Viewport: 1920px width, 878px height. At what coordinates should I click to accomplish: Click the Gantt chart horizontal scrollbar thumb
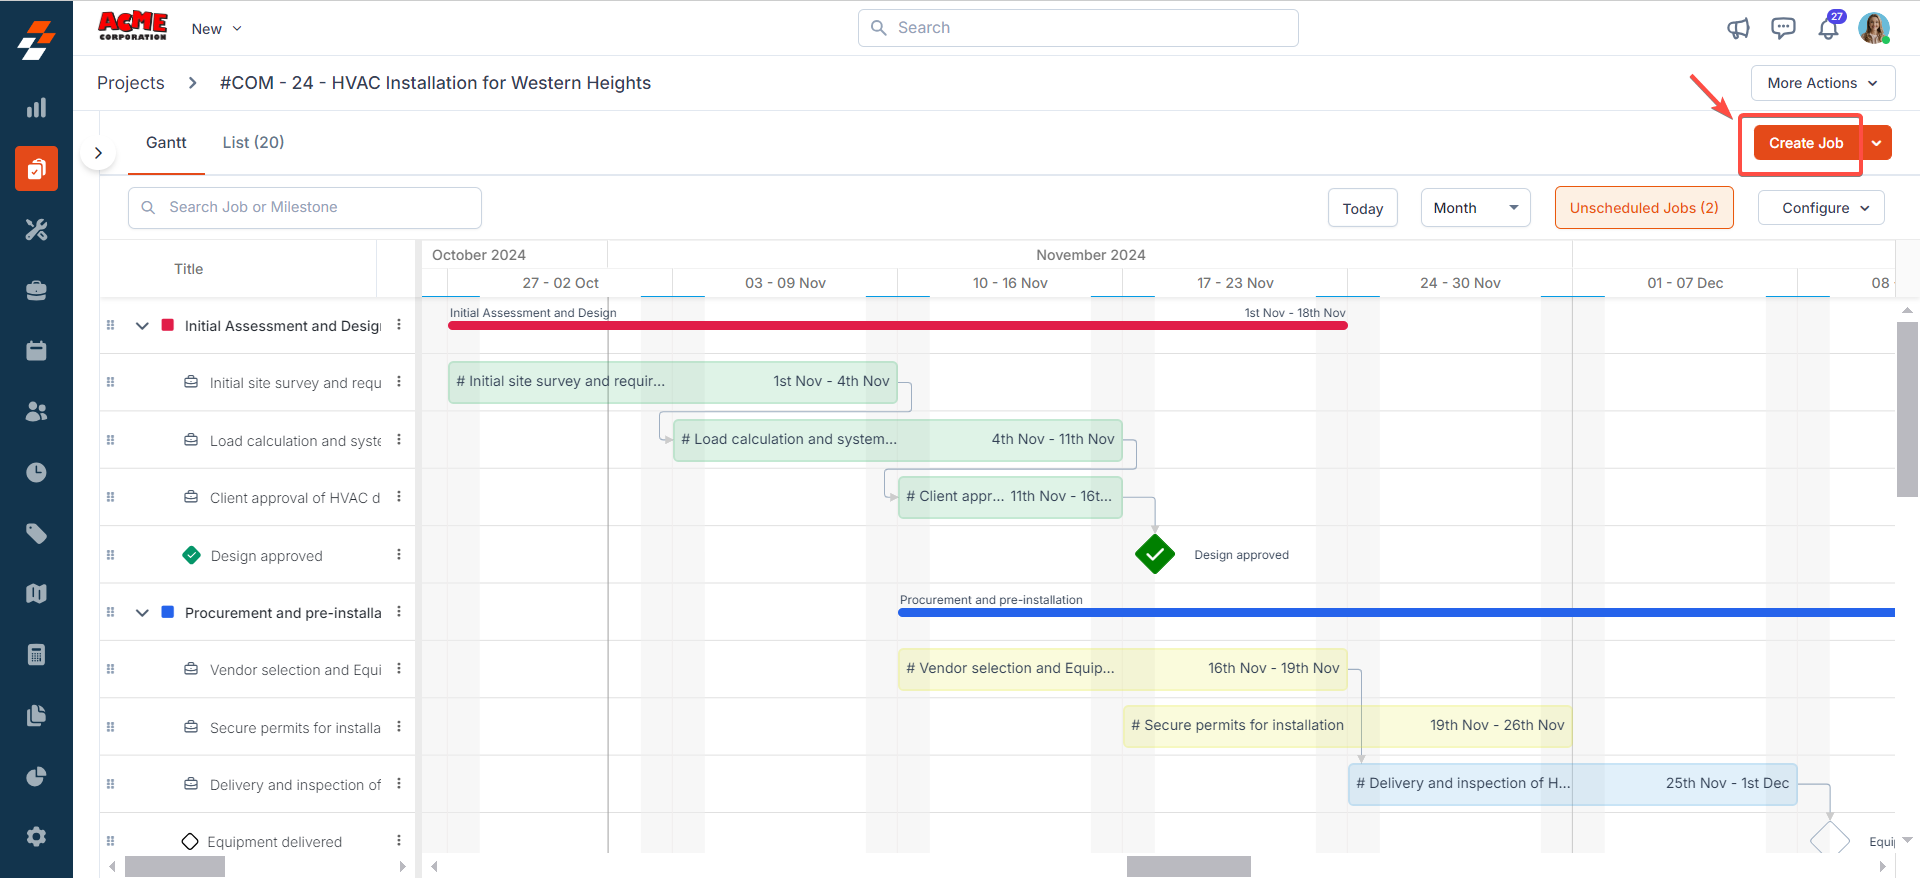coord(1189,866)
